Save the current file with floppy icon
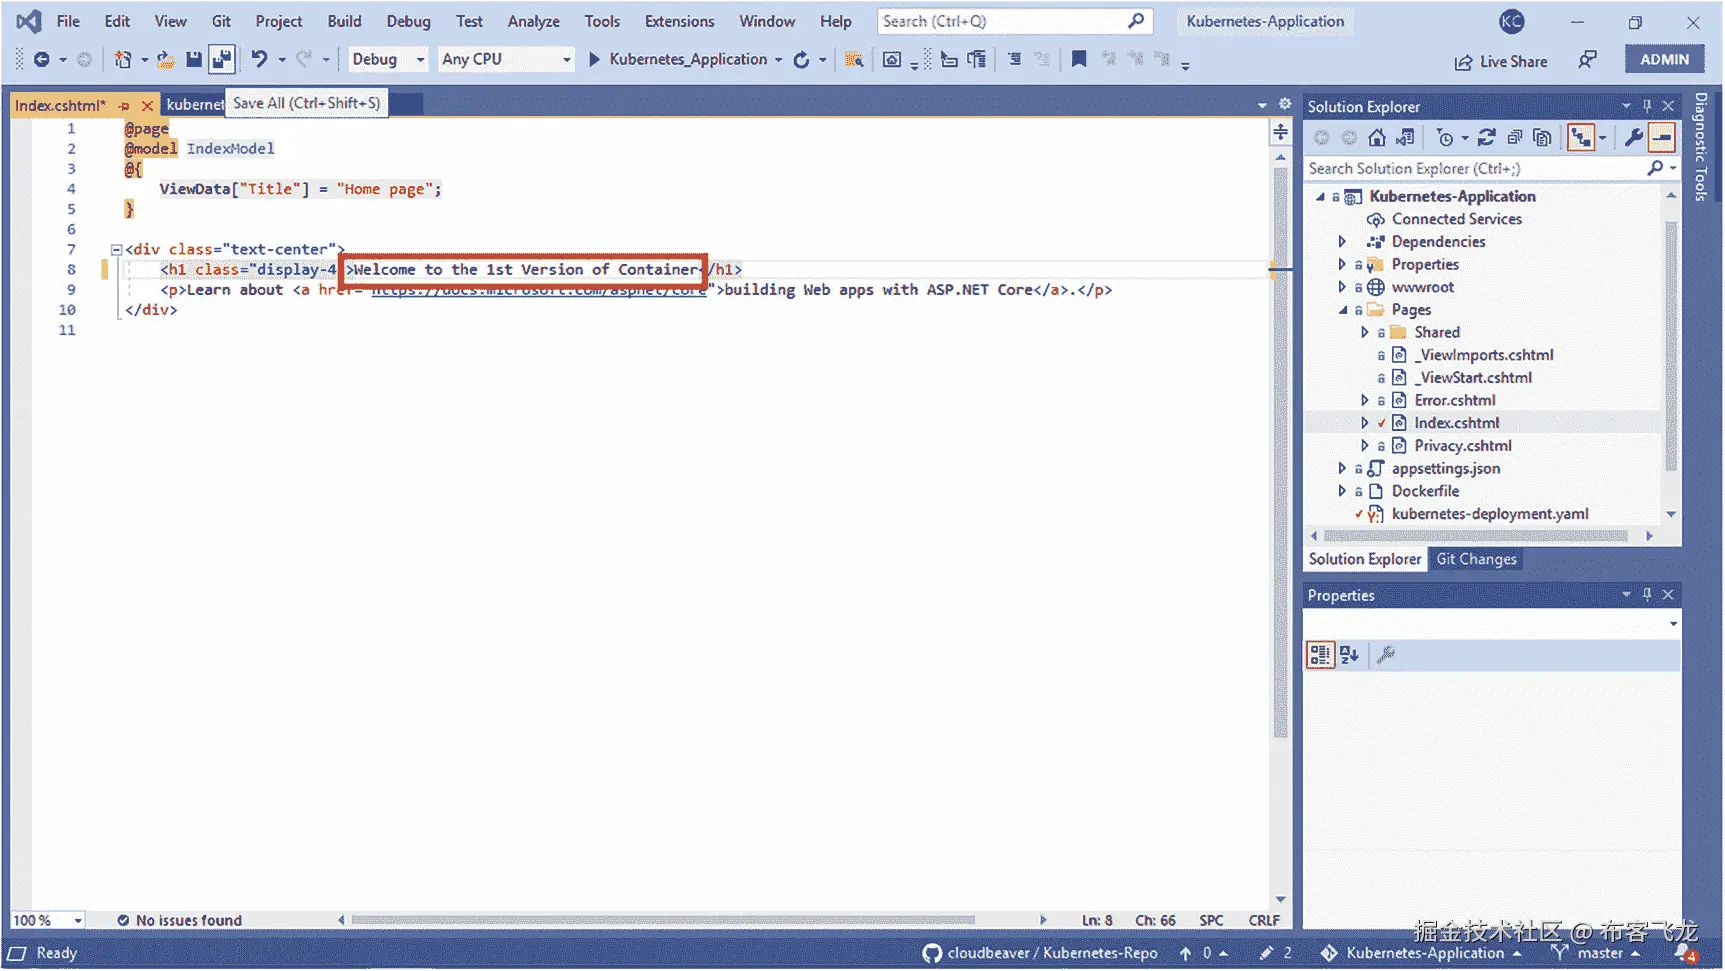 (194, 60)
